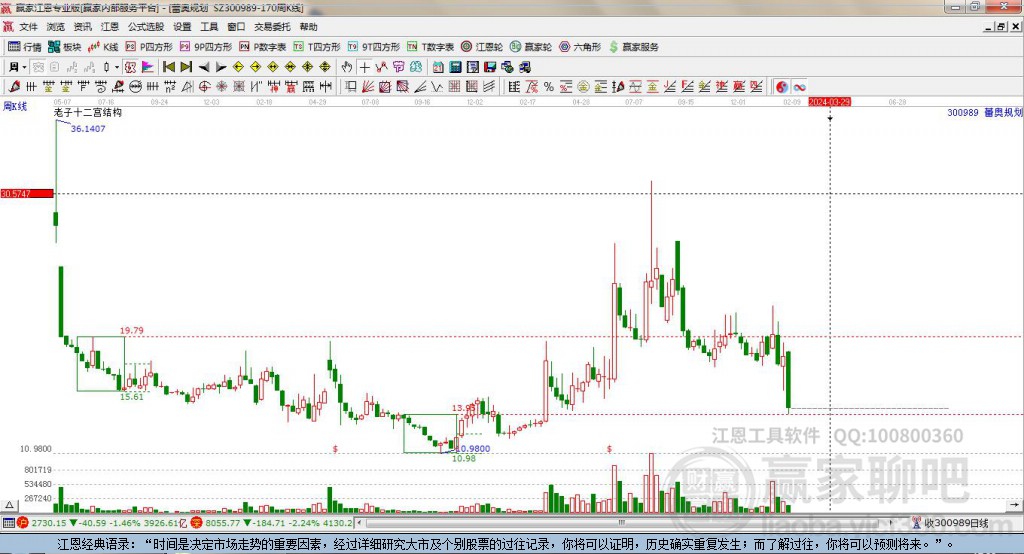The width and height of the screenshot is (1024, 554).
Task: Open the calculator icon in toolbar
Action: [454, 67]
